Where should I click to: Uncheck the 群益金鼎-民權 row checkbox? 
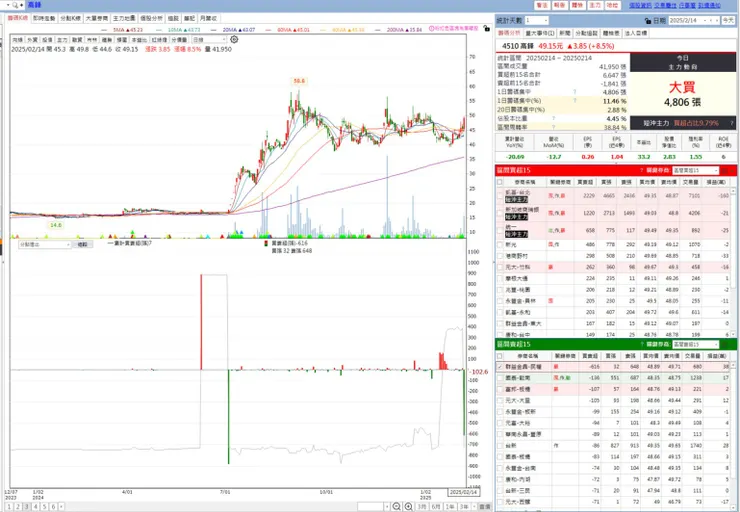pyautogui.click(x=500, y=367)
